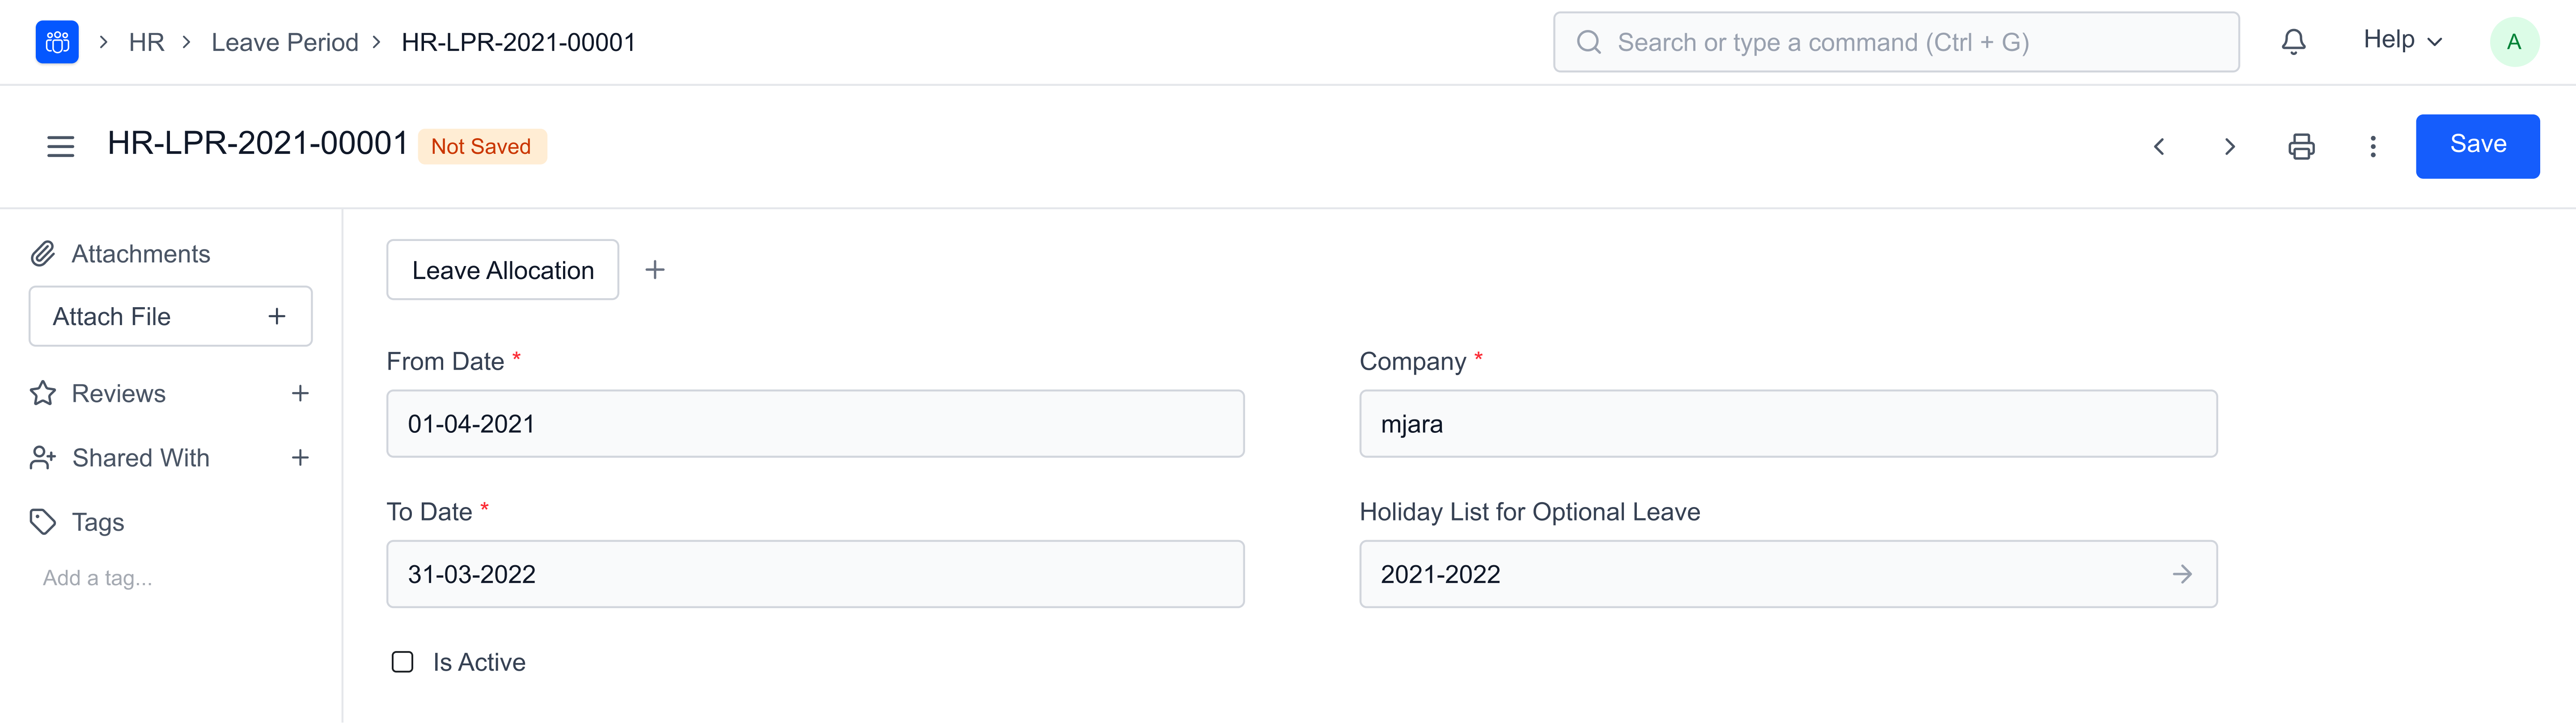This screenshot has height=723, width=2576.
Task: Open the user avatar menu
Action: 2513,42
